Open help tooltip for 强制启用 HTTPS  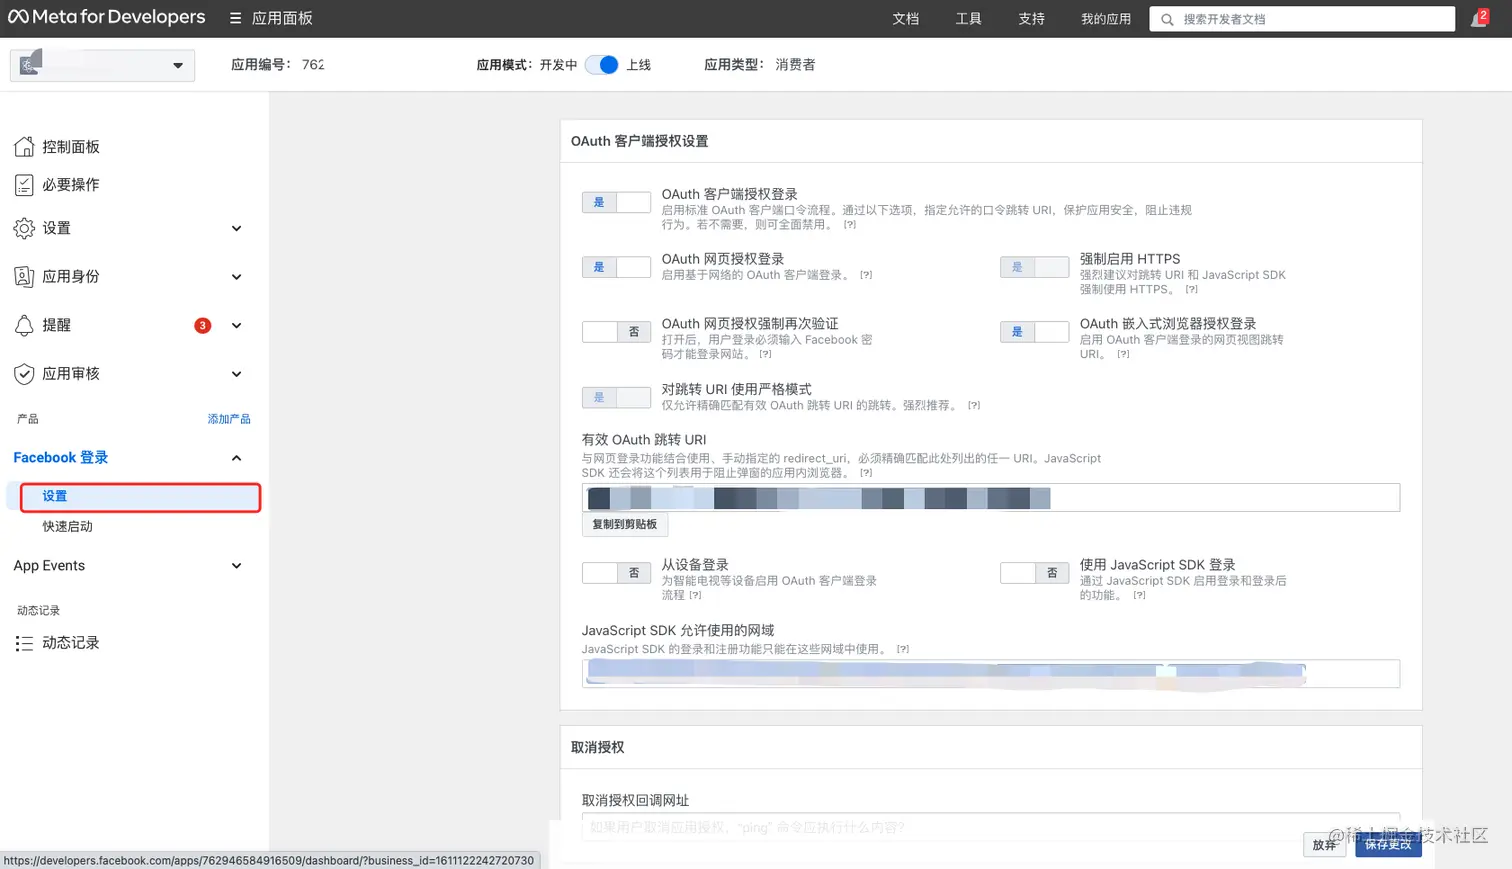[x=1191, y=290]
